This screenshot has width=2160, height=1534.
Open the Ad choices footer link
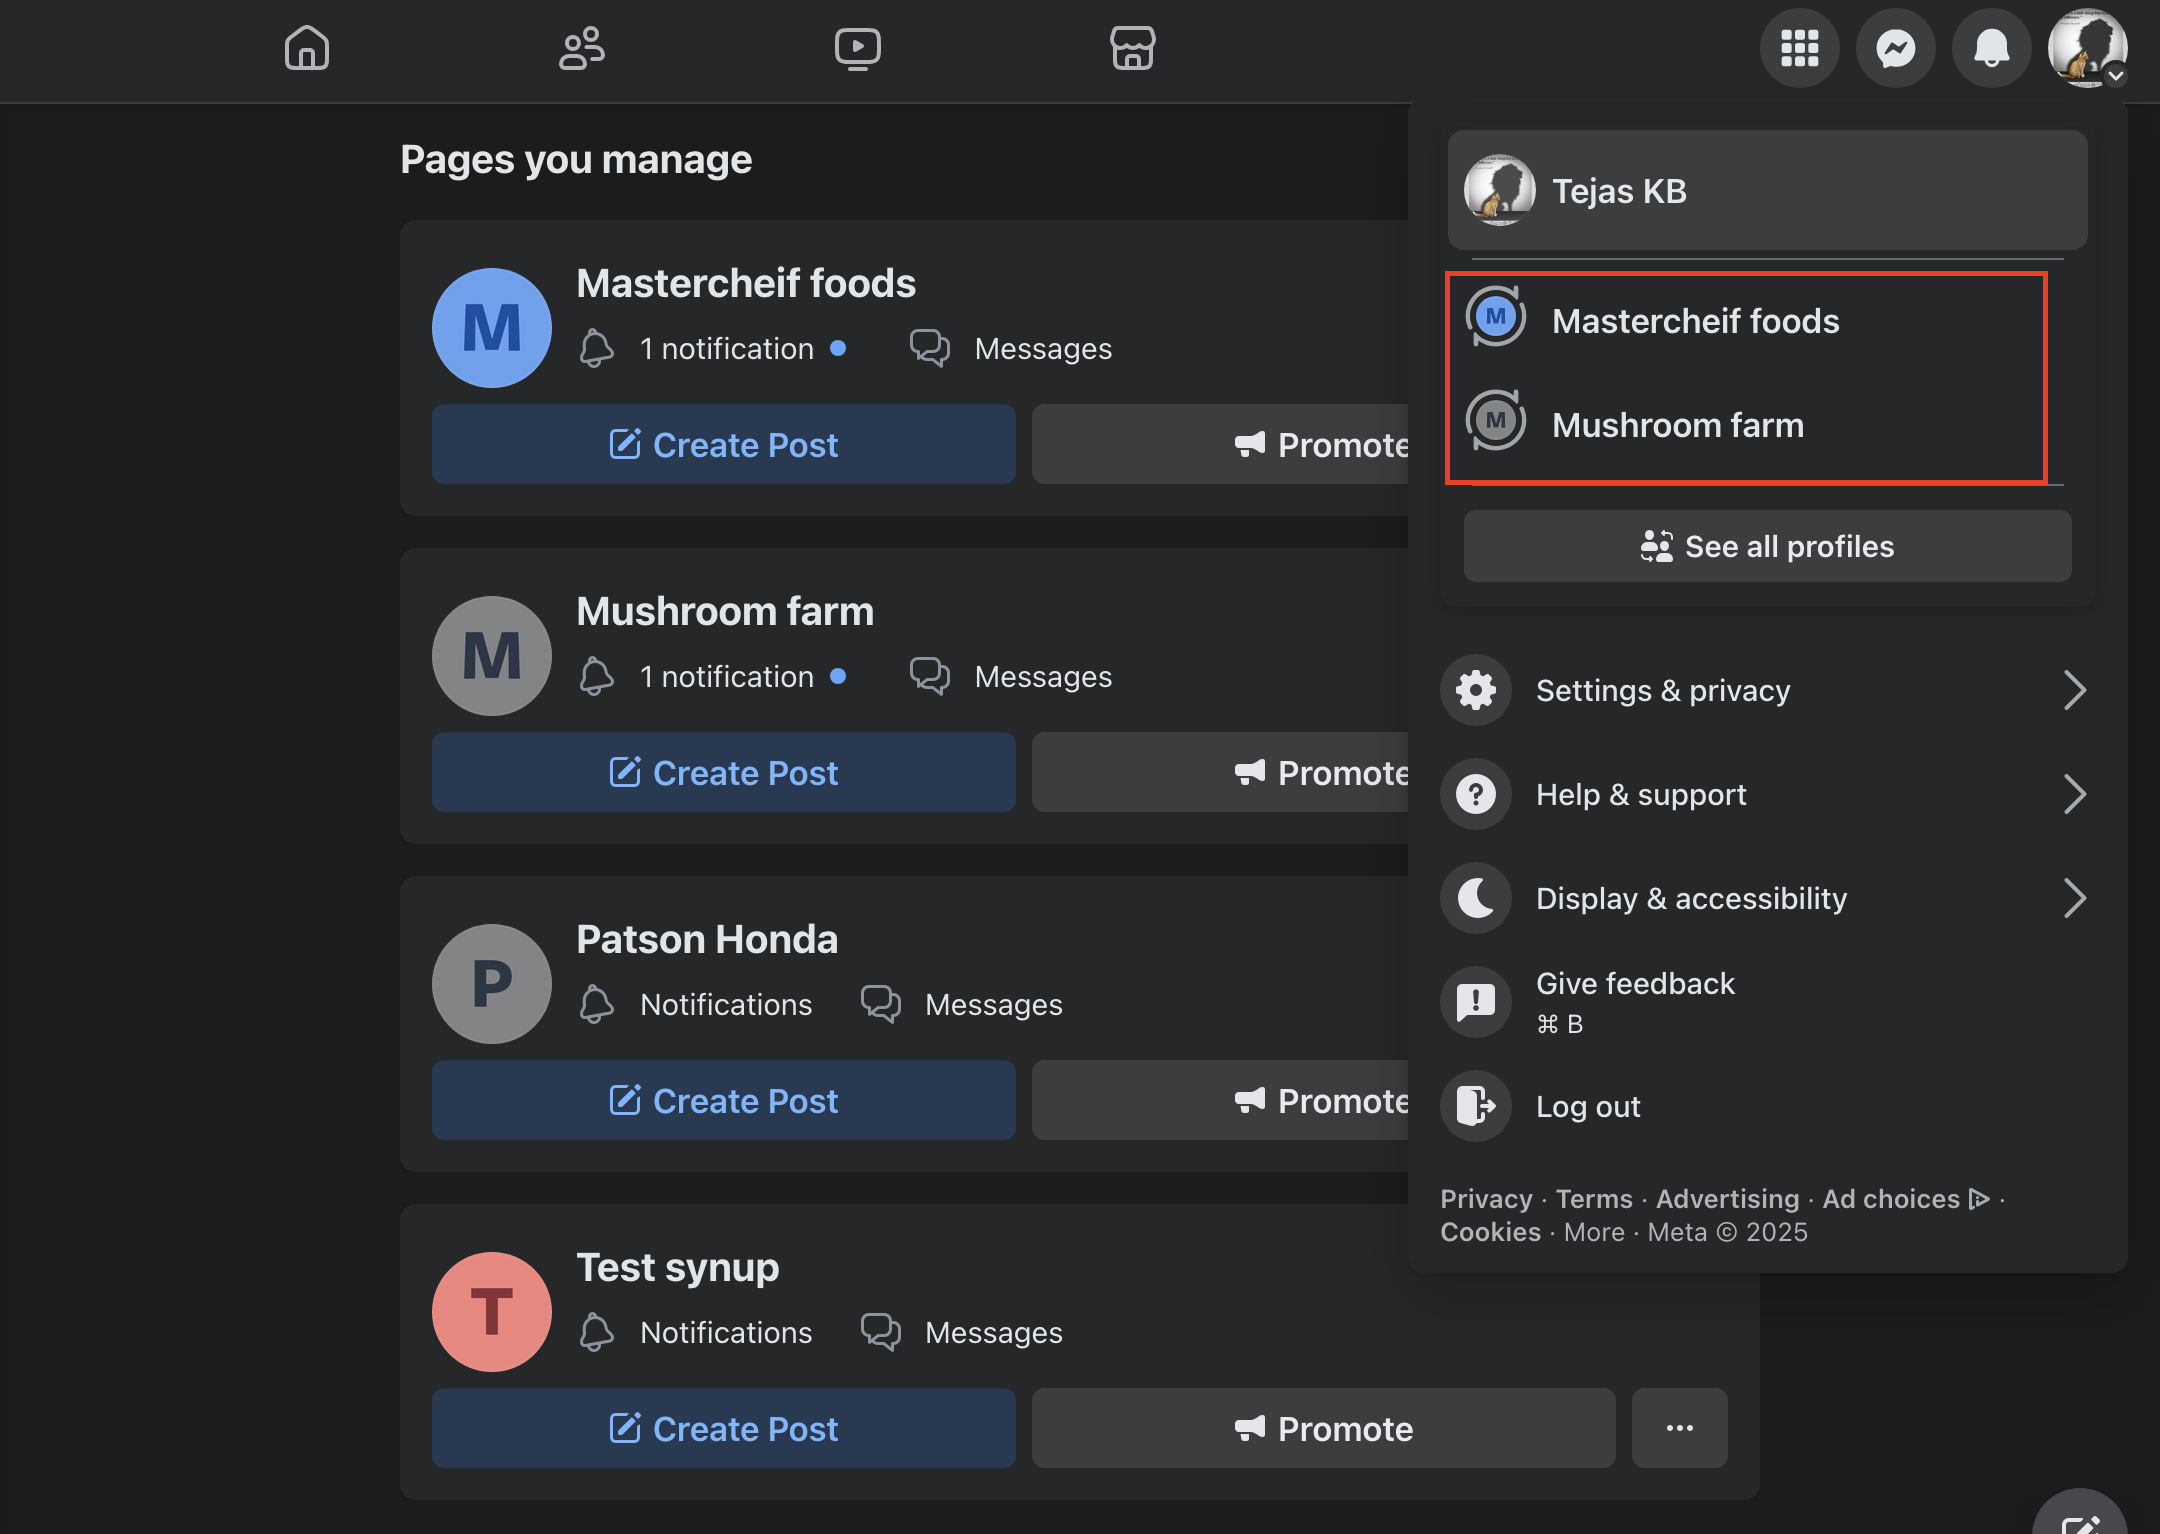click(1906, 1198)
